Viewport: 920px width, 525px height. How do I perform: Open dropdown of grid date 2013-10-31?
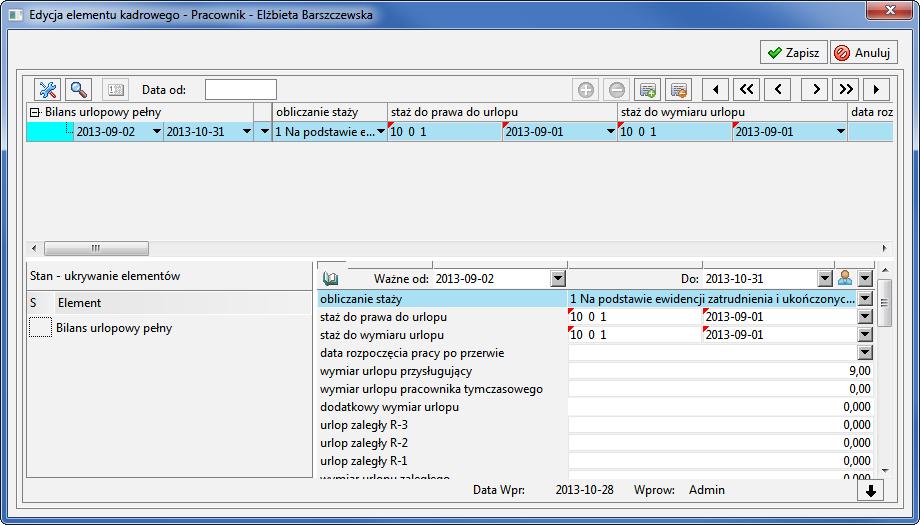click(x=246, y=132)
